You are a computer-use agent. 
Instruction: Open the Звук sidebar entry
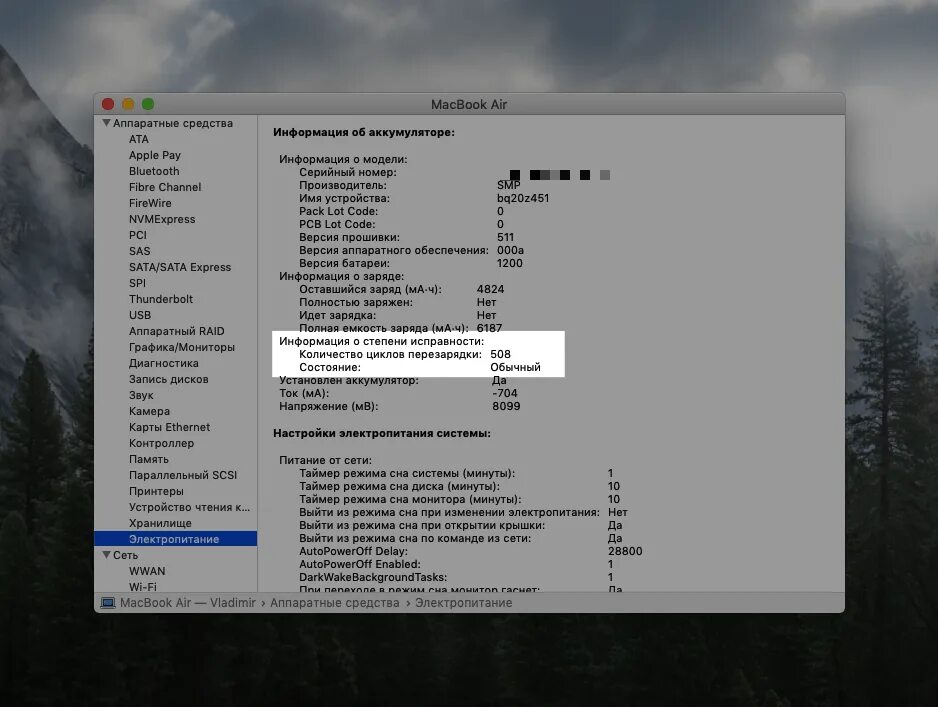tap(141, 395)
